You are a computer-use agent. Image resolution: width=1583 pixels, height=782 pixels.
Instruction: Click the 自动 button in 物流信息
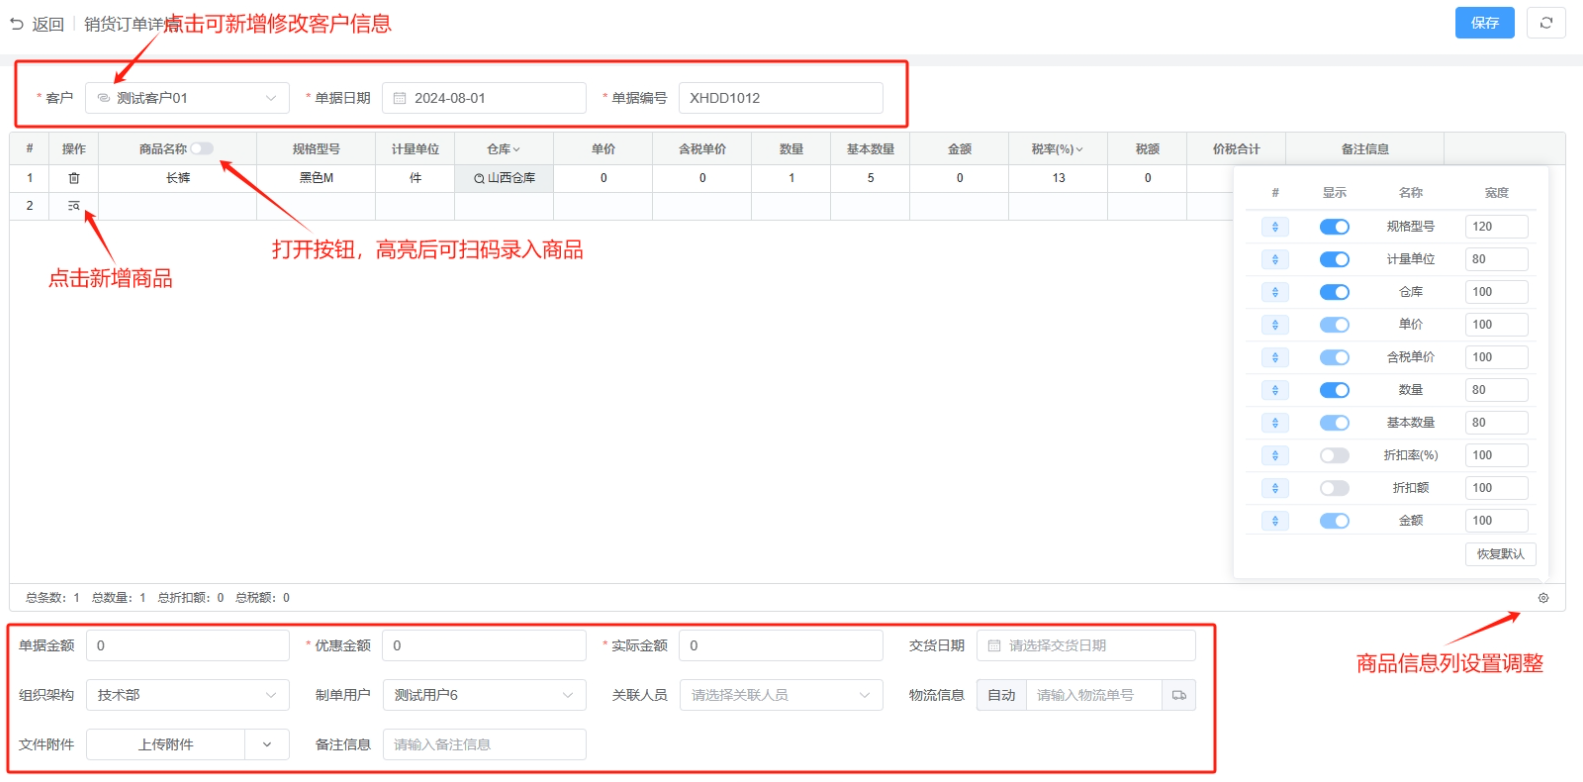(x=1001, y=695)
